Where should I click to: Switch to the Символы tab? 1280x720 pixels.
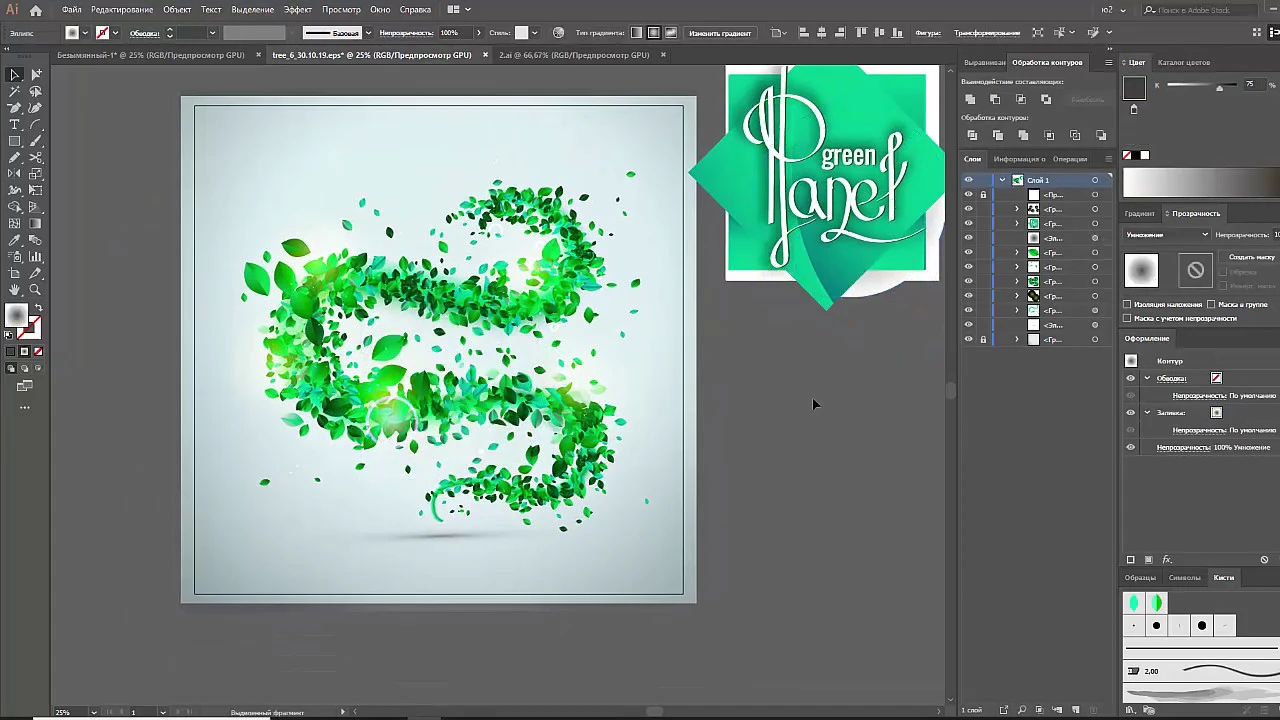1185,577
